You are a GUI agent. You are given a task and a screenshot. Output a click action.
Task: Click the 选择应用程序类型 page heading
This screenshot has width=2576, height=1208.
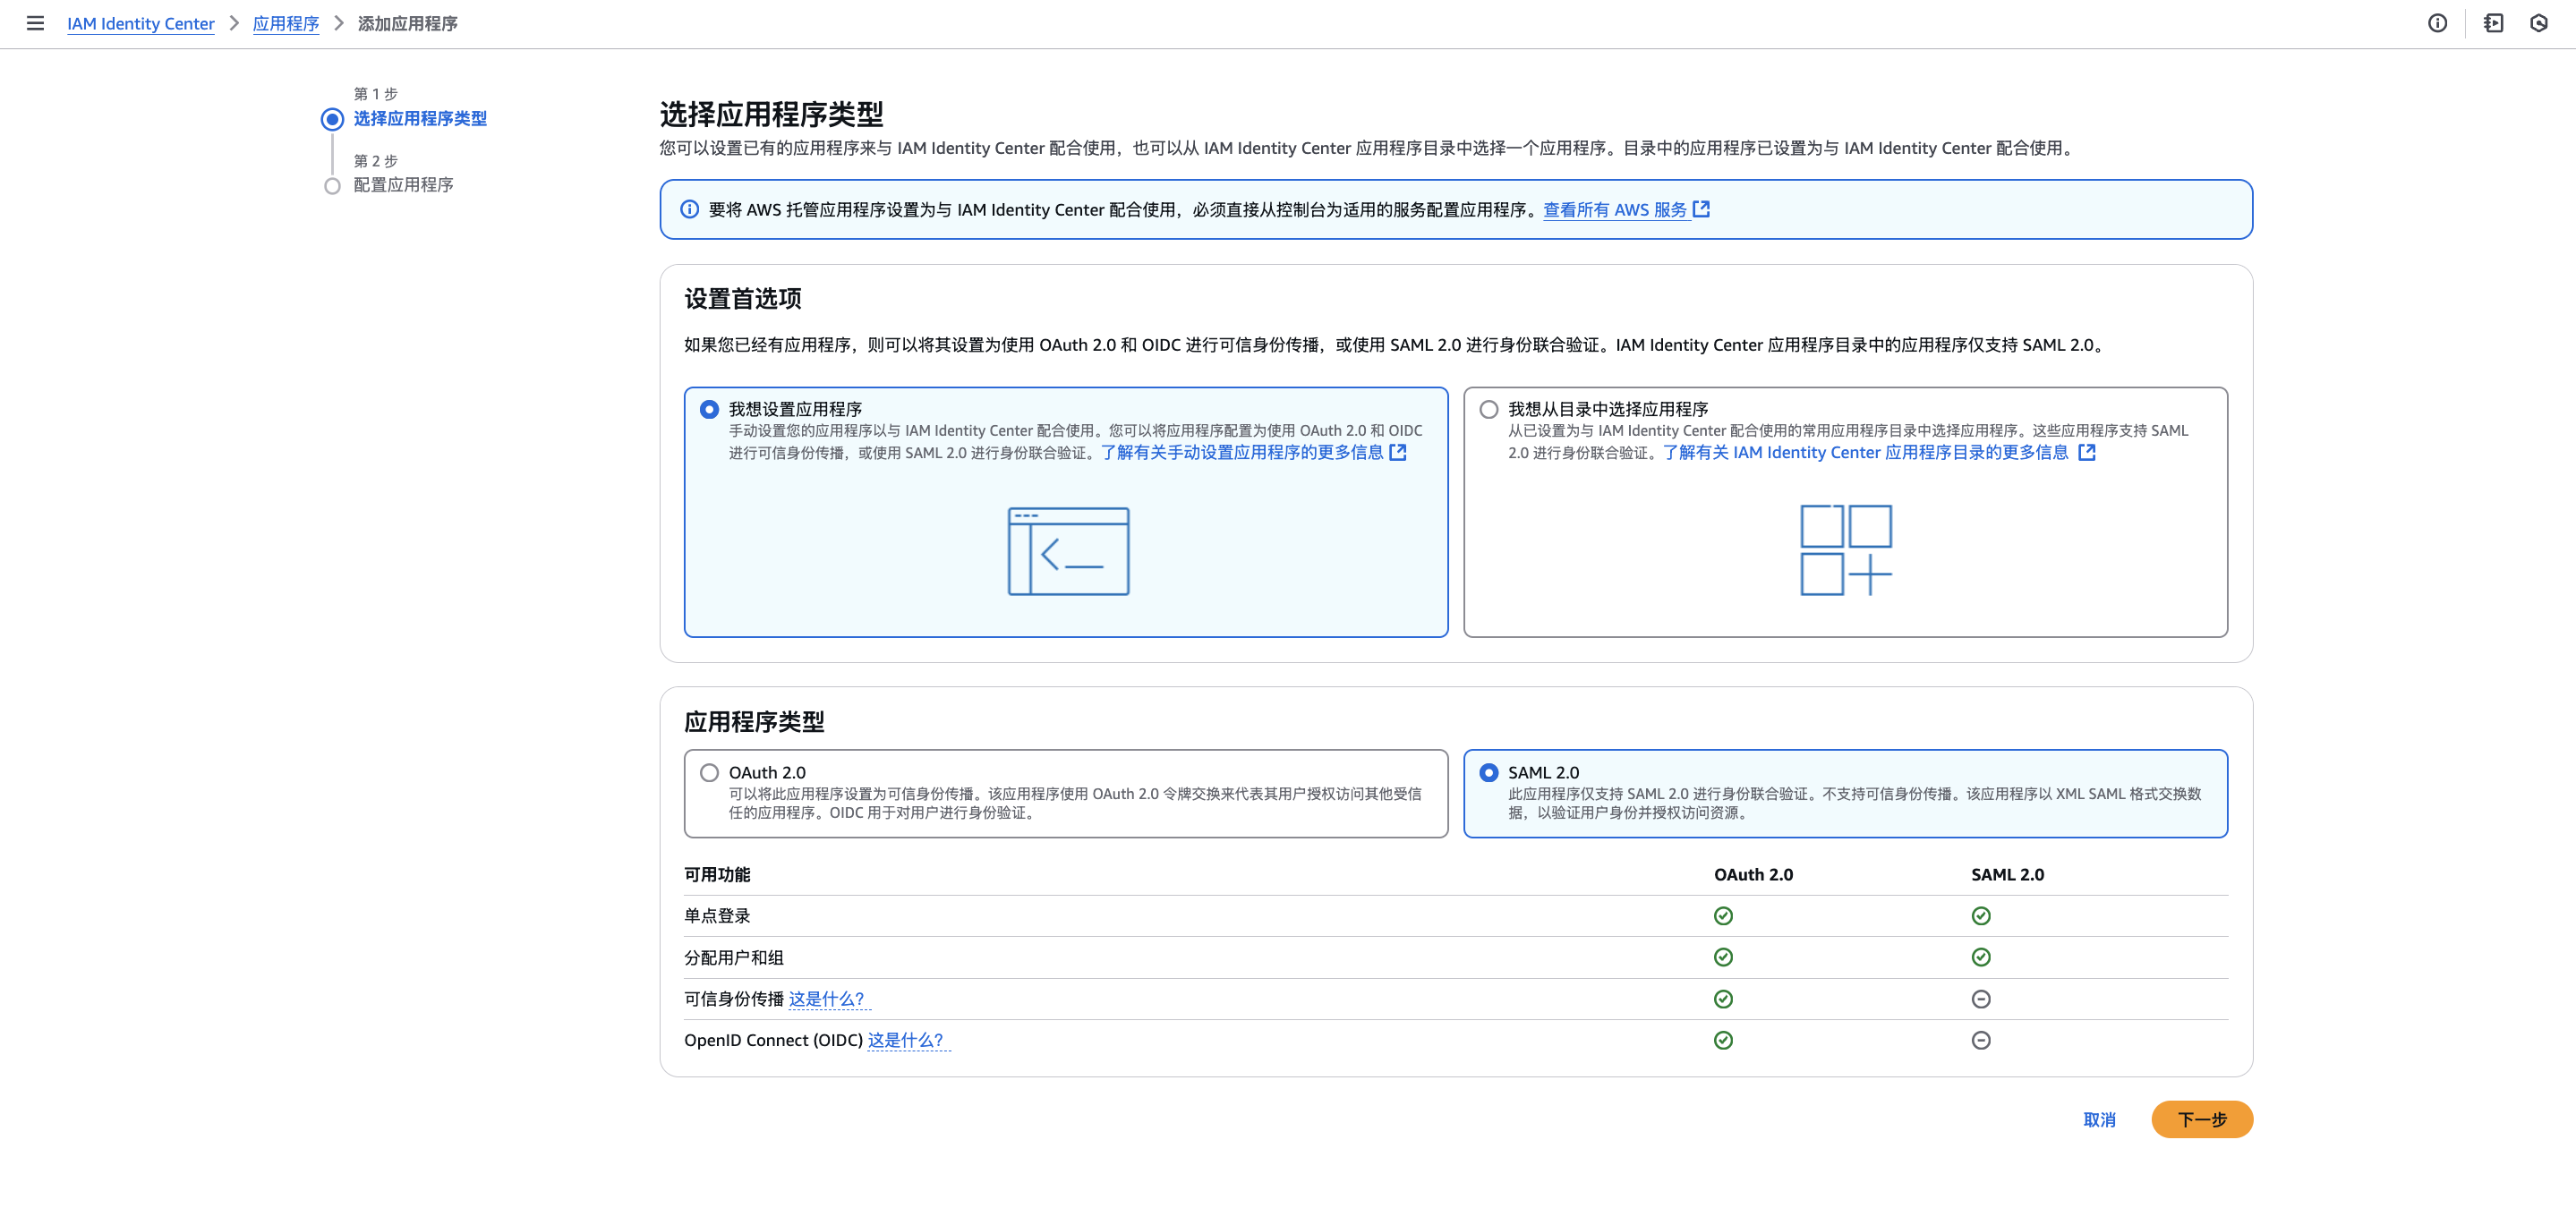tap(771, 114)
